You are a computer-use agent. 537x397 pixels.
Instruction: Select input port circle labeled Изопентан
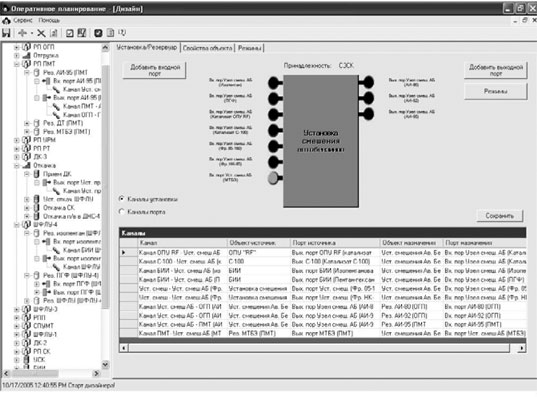[274, 83]
